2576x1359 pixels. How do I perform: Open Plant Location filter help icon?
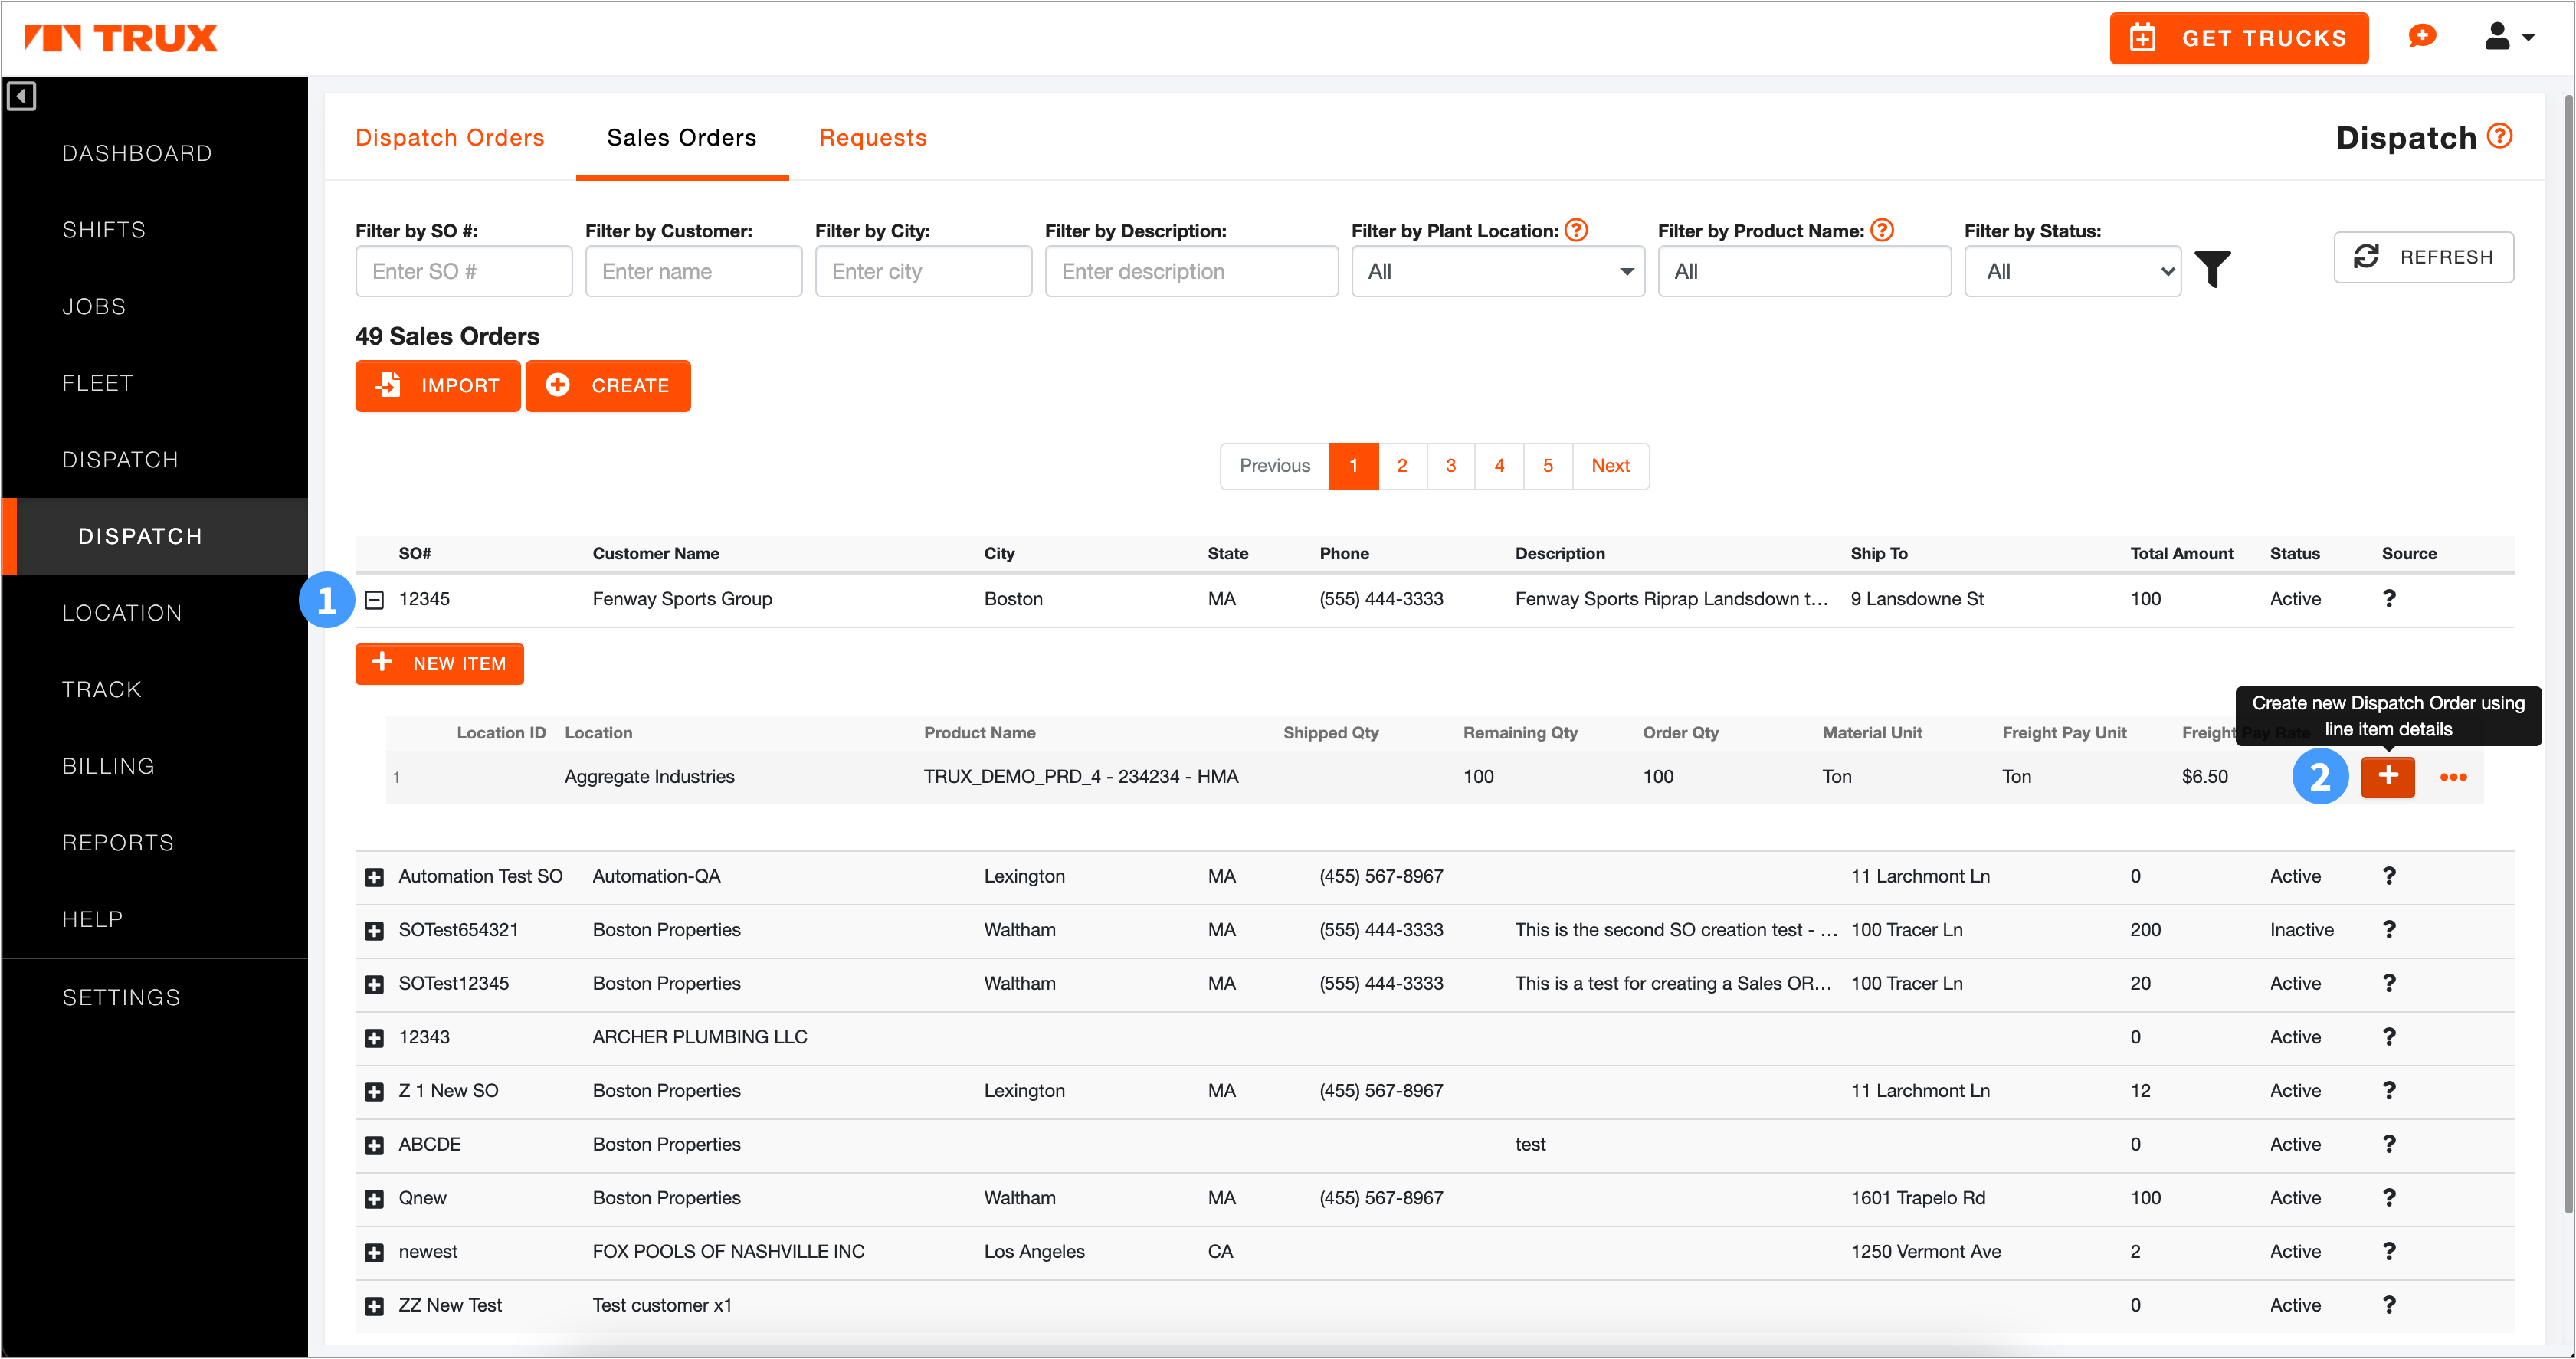click(x=1576, y=230)
